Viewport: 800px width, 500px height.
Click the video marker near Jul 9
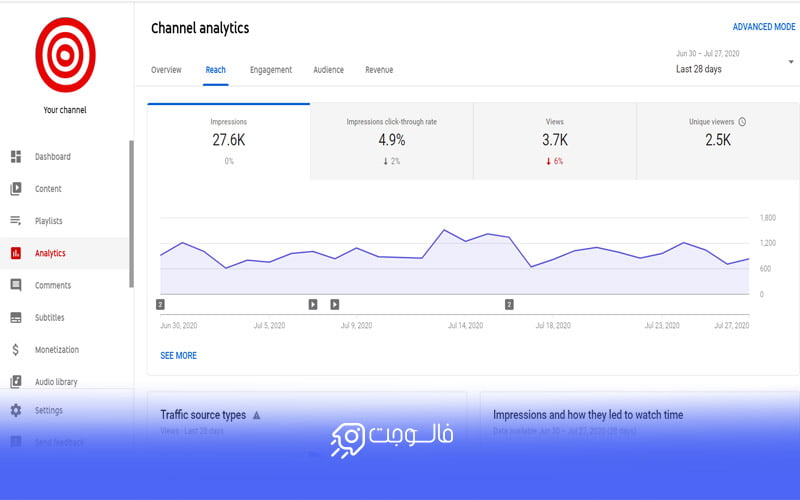coord(335,304)
